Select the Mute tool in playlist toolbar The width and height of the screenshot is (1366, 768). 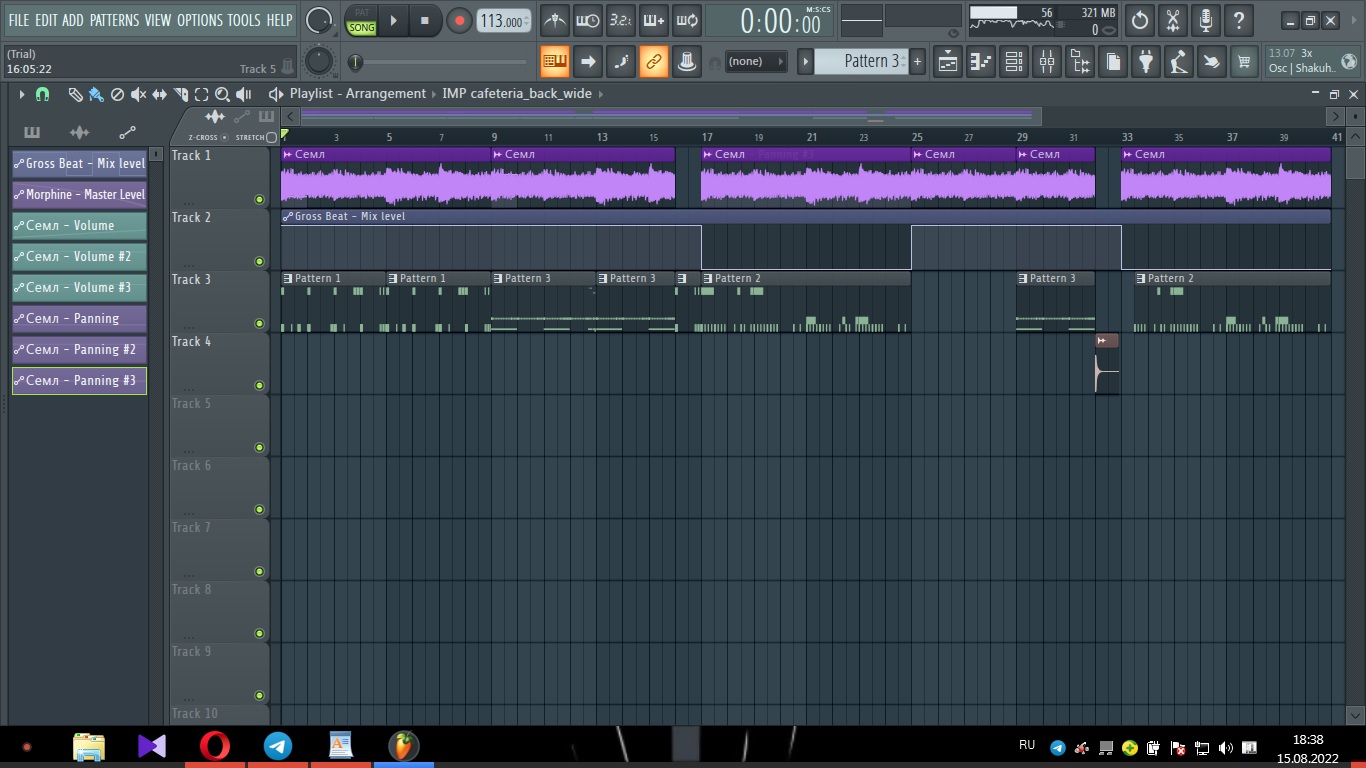(x=138, y=94)
